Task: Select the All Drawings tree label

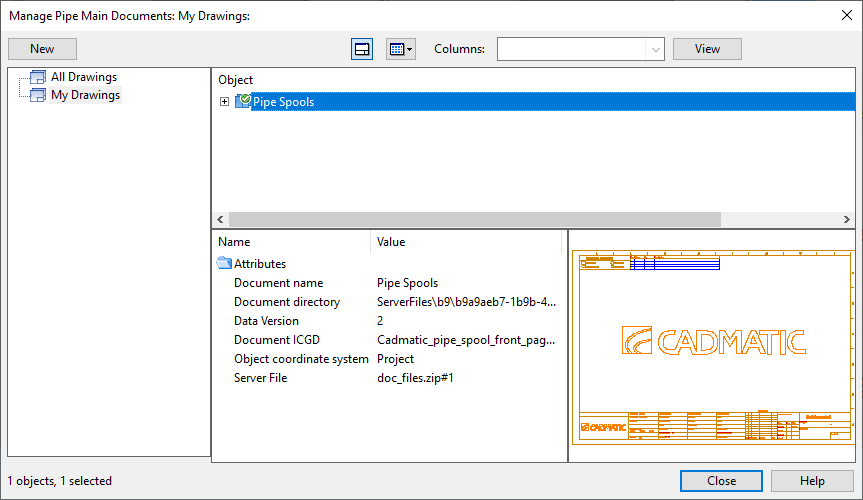Action: [84, 77]
